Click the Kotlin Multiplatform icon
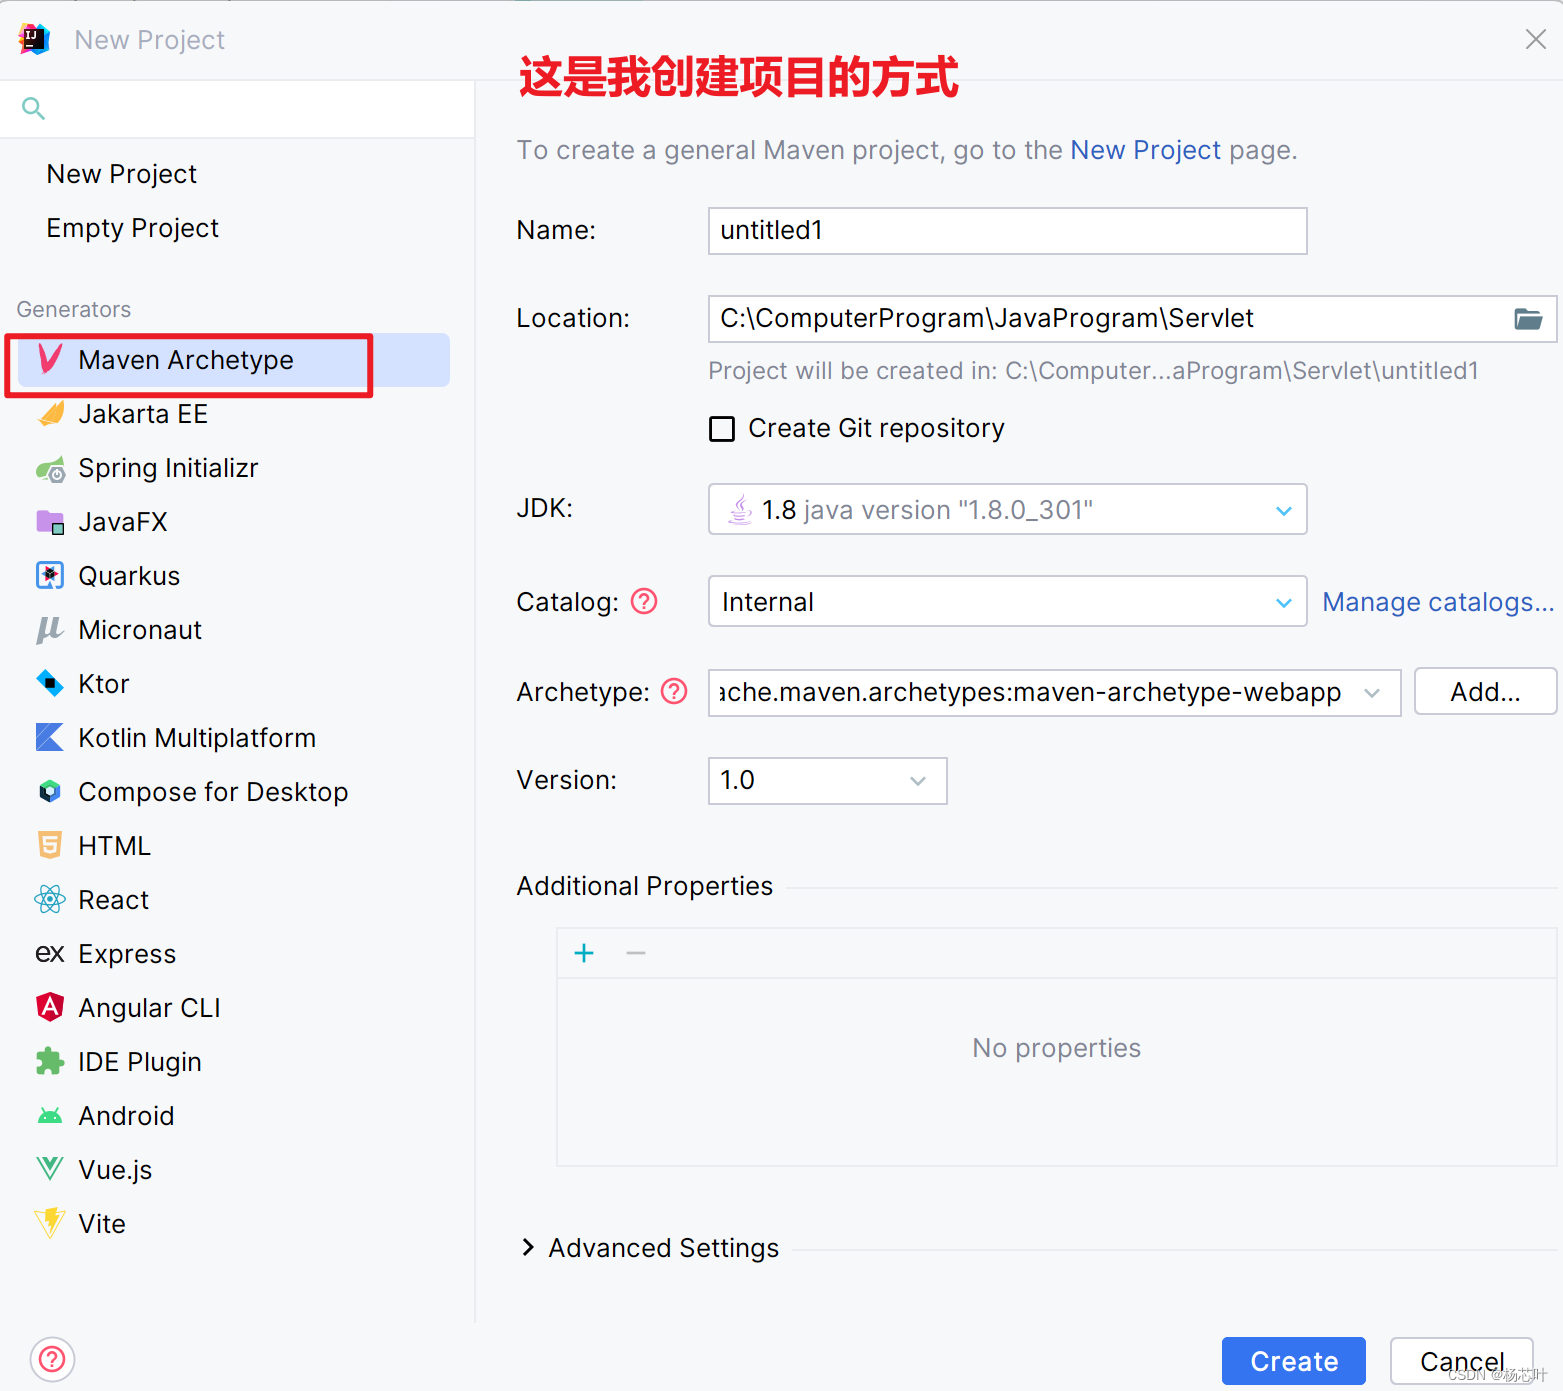1563x1391 pixels. pyautogui.click(x=50, y=738)
